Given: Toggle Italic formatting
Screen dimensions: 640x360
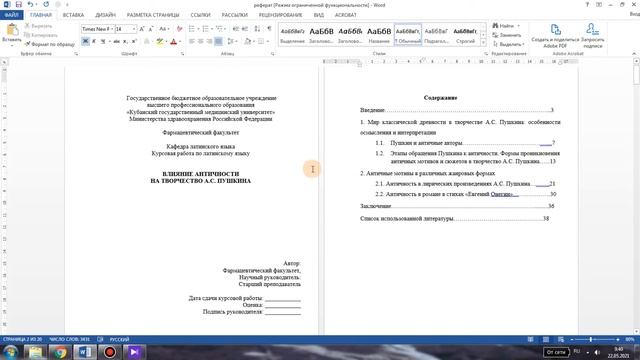Looking at the screenshot, I should coord(94,41).
